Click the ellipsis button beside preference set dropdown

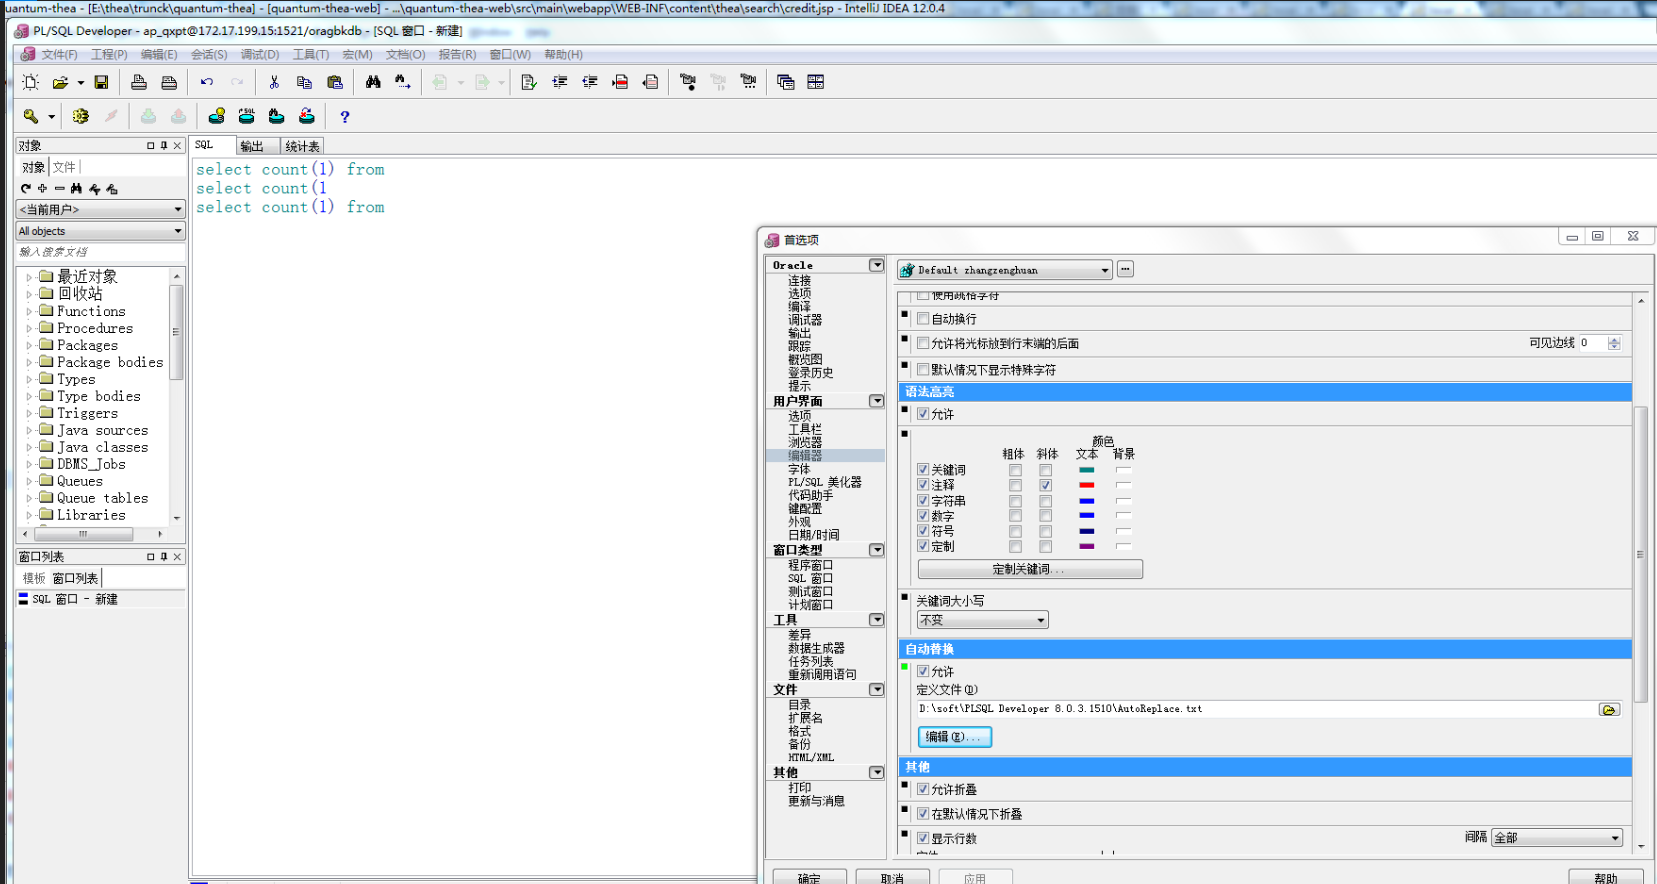(1125, 269)
